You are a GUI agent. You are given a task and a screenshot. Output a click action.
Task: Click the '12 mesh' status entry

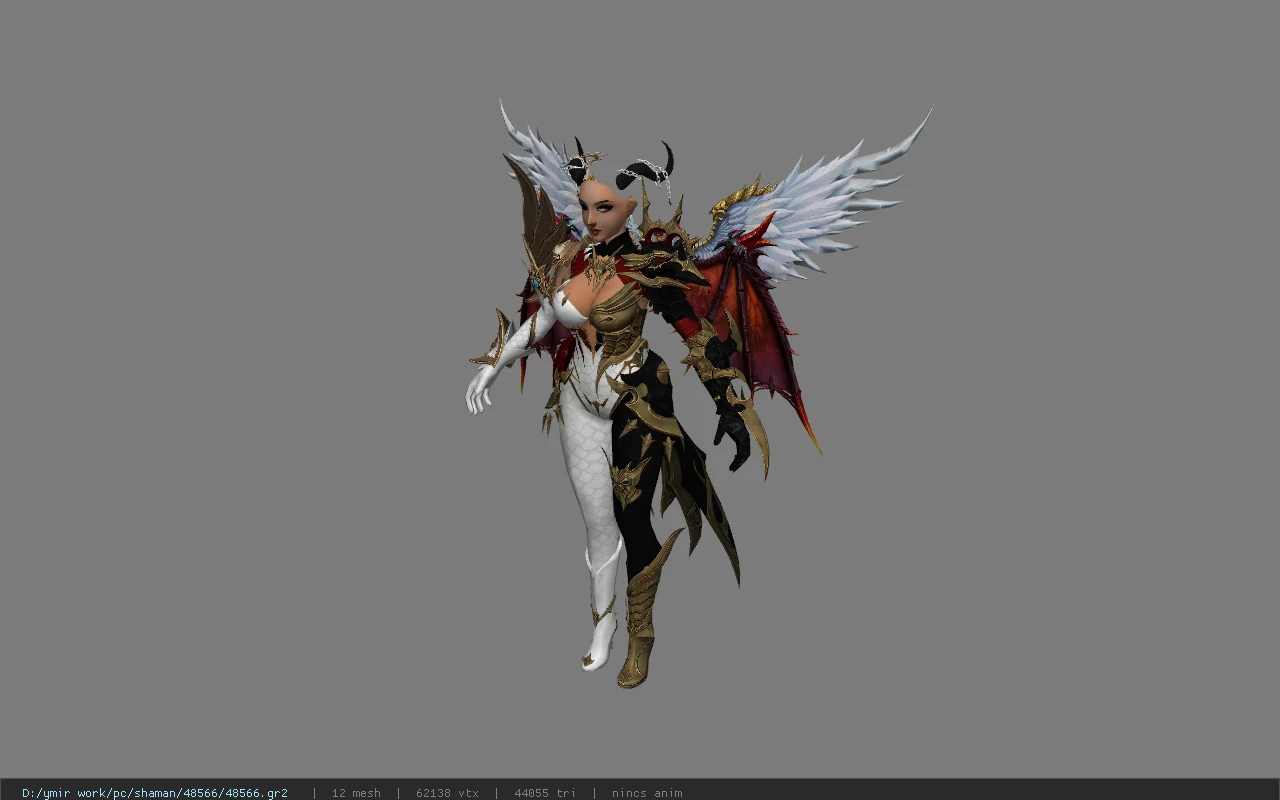[356, 793]
